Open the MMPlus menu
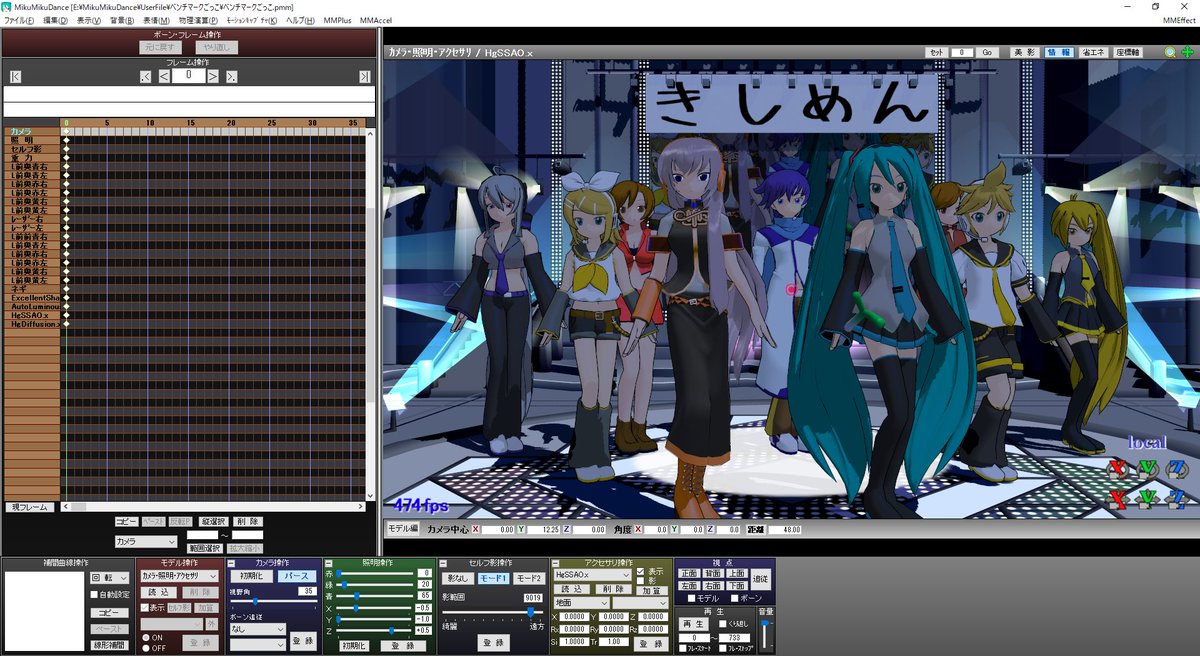 pyautogui.click(x=337, y=20)
